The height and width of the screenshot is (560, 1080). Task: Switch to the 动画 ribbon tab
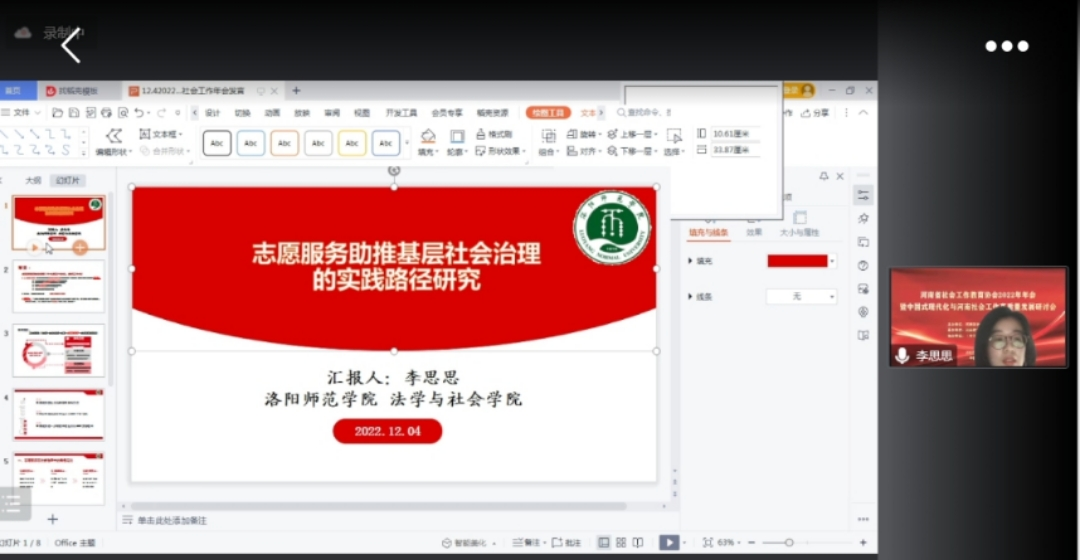pyautogui.click(x=272, y=113)
